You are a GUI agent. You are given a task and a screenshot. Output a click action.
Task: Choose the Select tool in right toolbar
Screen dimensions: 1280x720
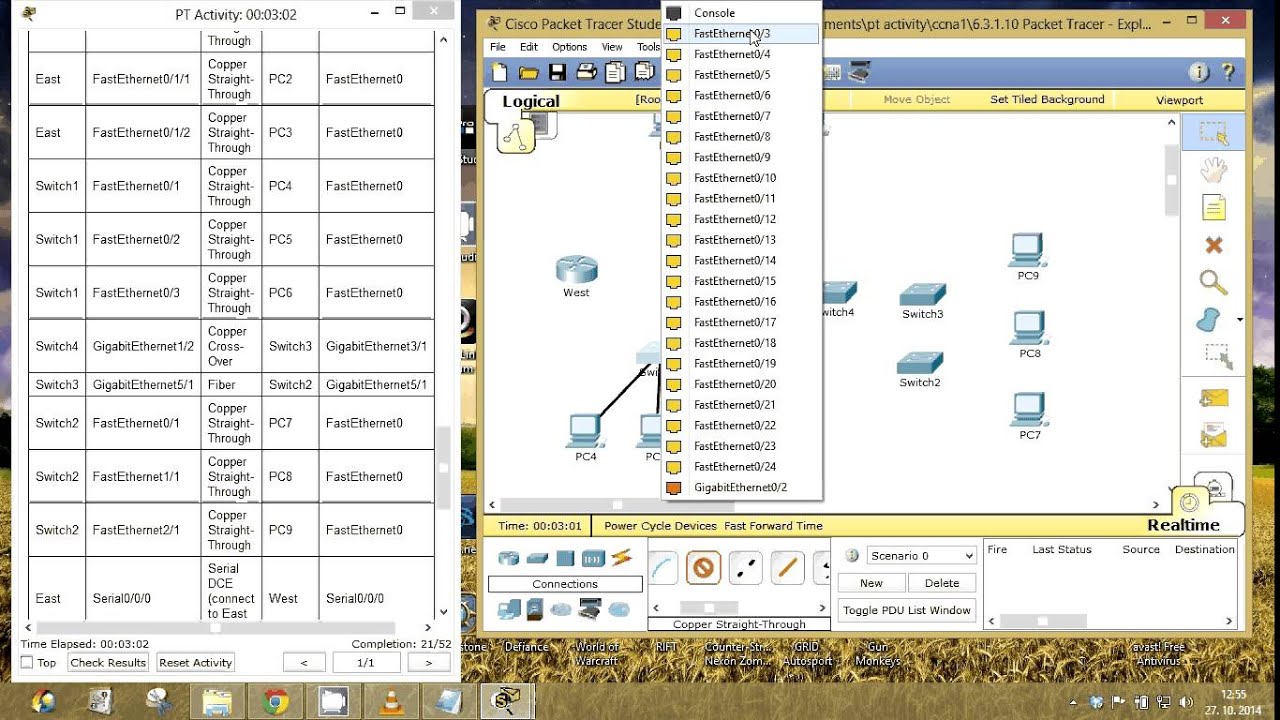[x=1213, y=133]
